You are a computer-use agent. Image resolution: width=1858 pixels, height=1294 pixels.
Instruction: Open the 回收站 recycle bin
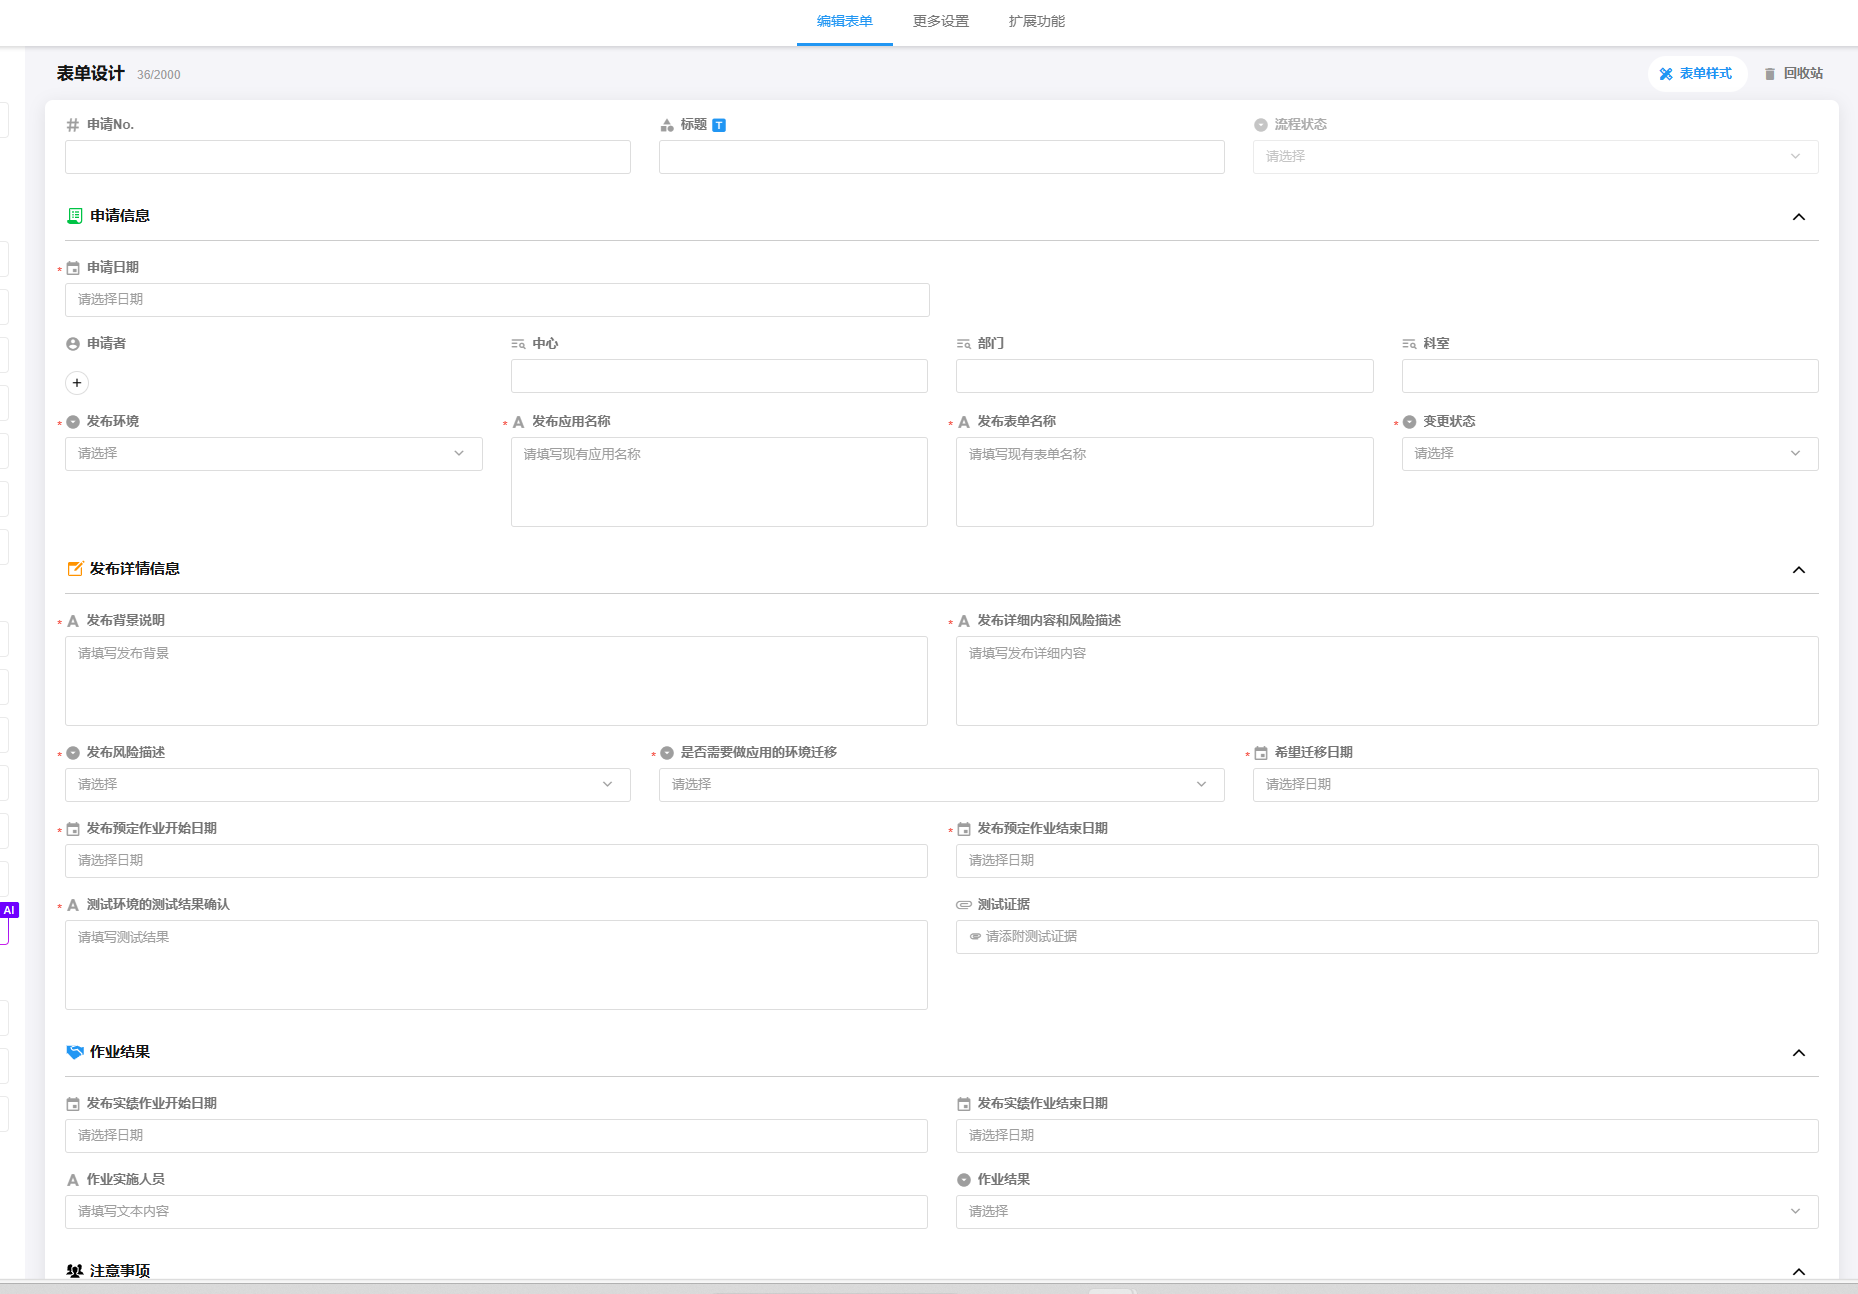click(x=1793, y=73)
